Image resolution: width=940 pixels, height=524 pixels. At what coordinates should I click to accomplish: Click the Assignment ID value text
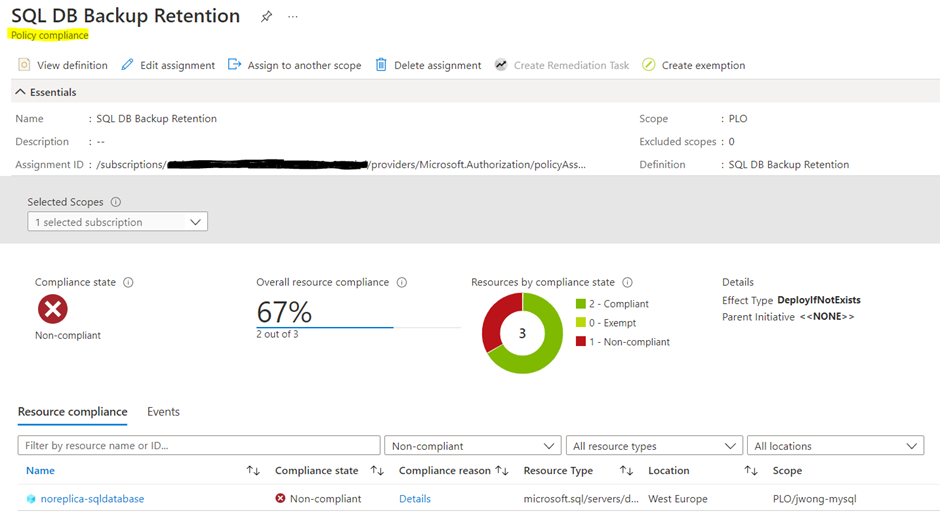coord(341,164)
